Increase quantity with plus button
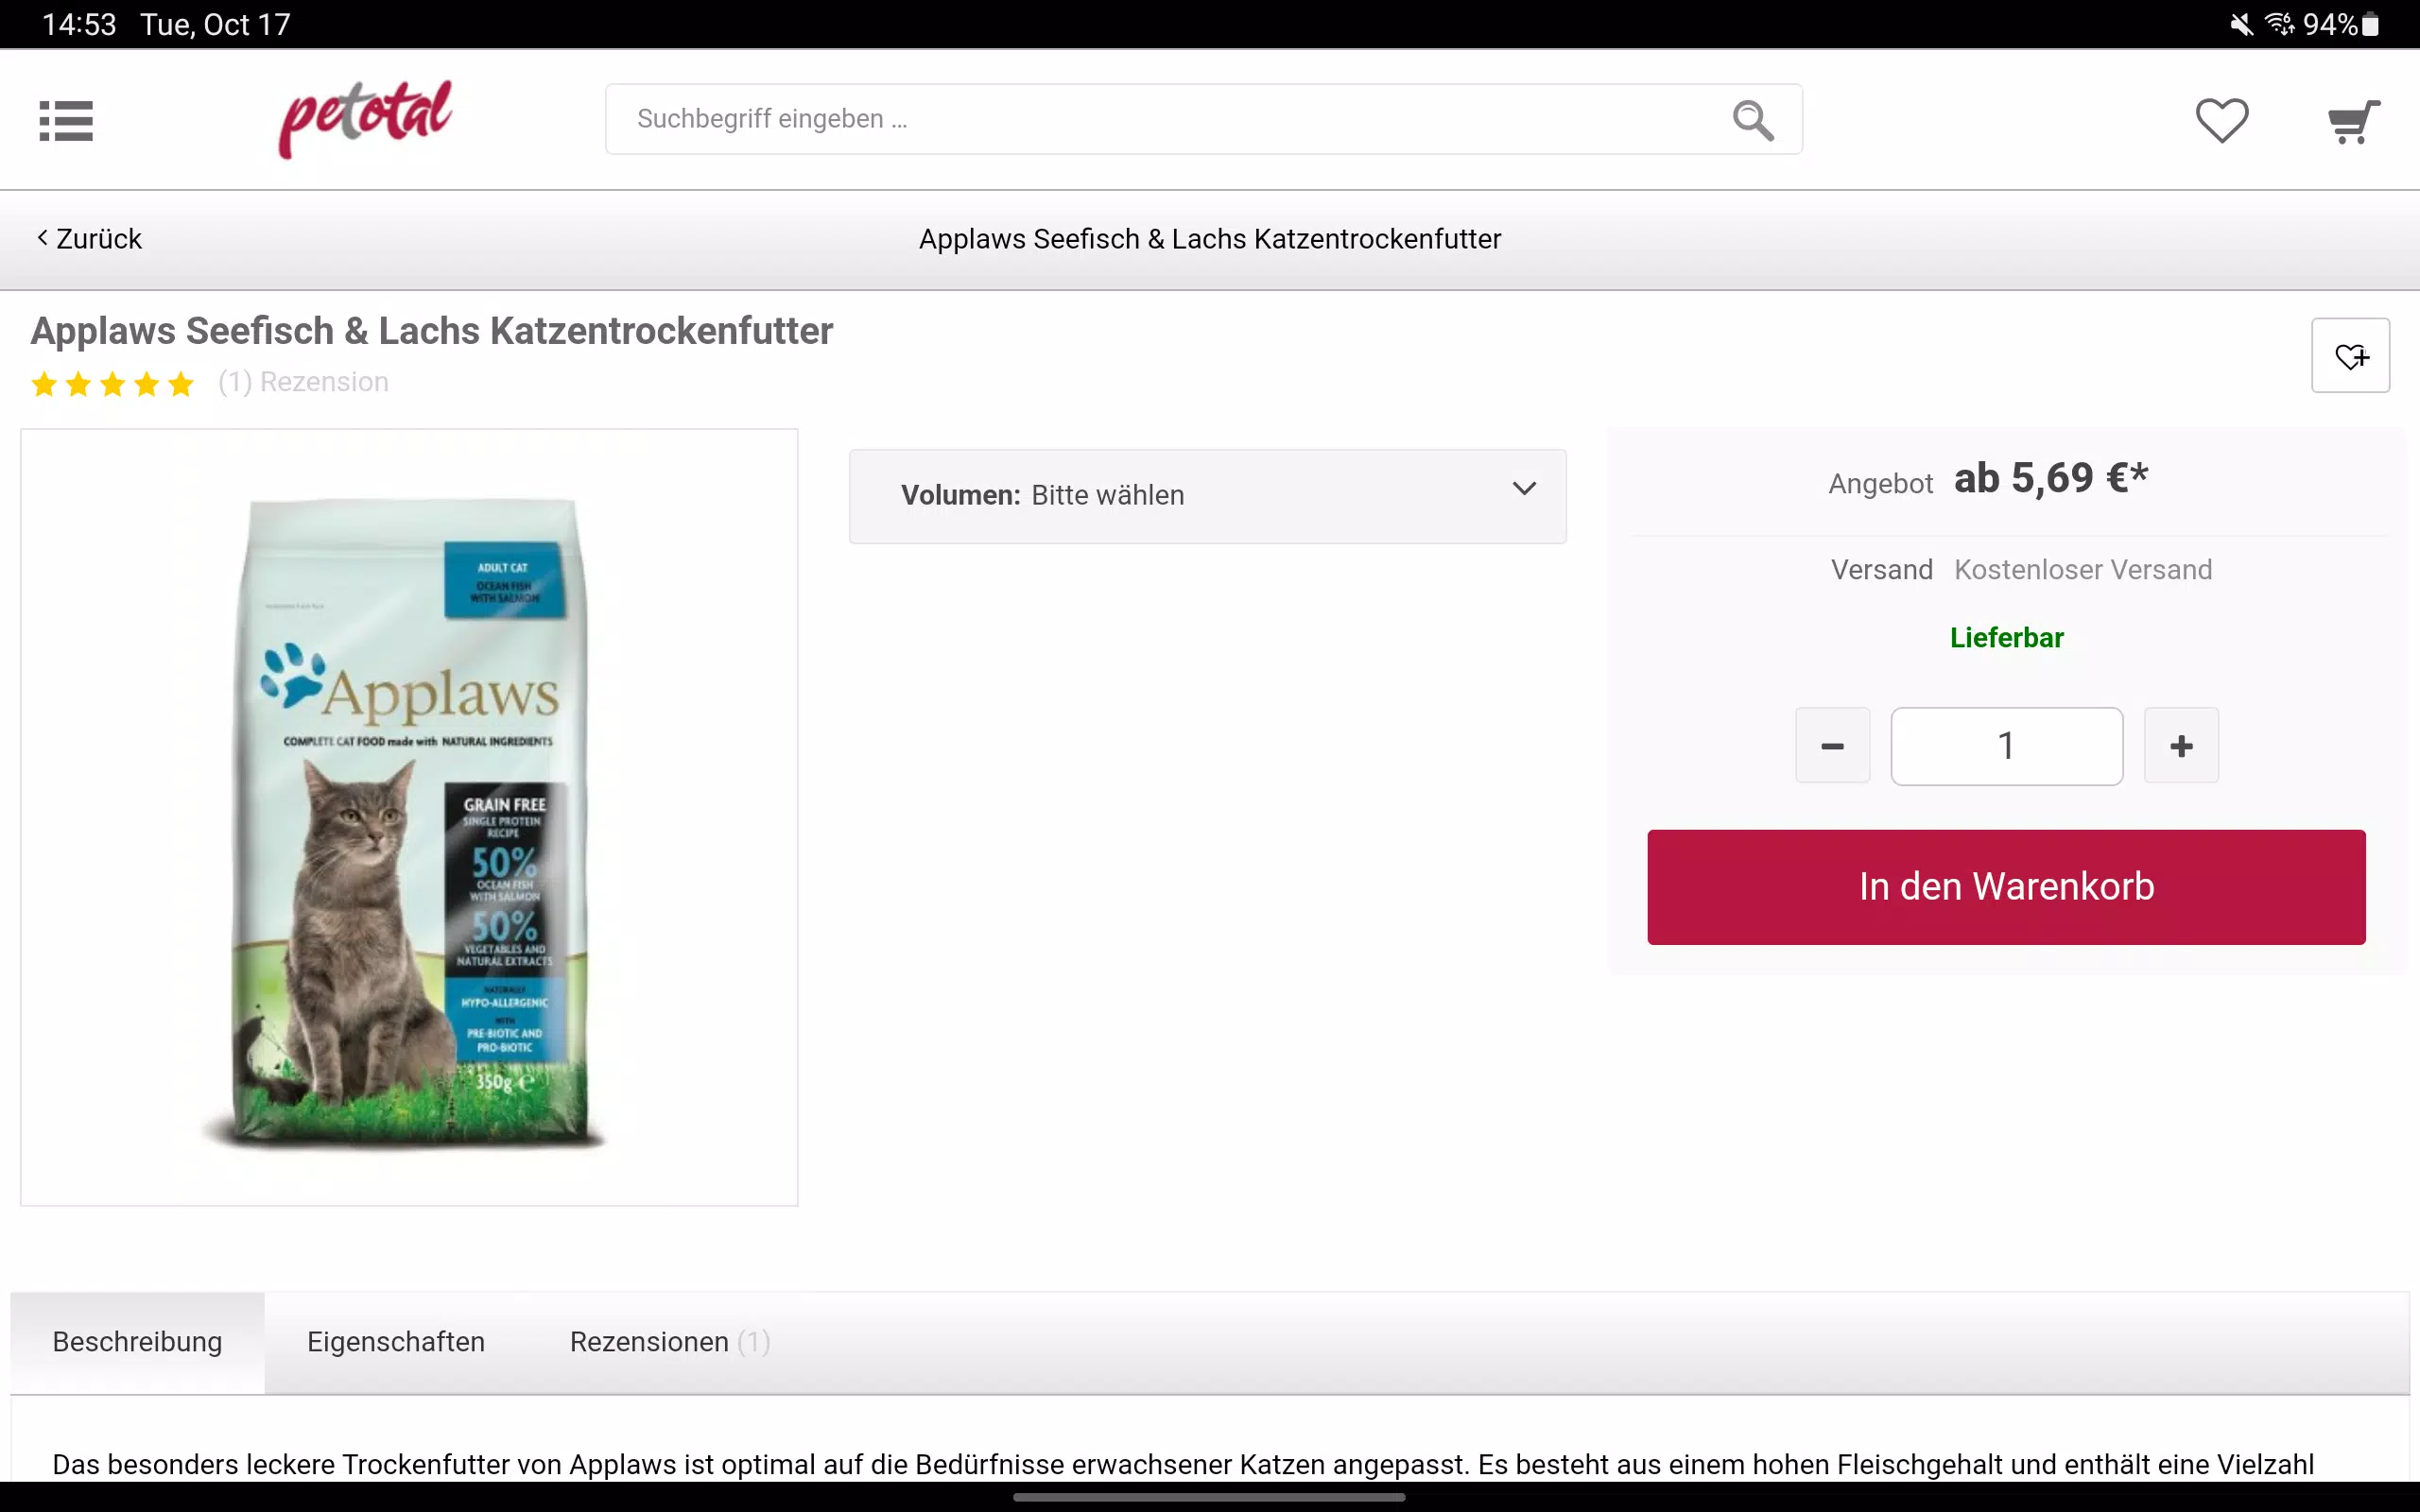The width and height of the screenshot is (2420, 1512). pyautogui.click(x=2181, y=745)
